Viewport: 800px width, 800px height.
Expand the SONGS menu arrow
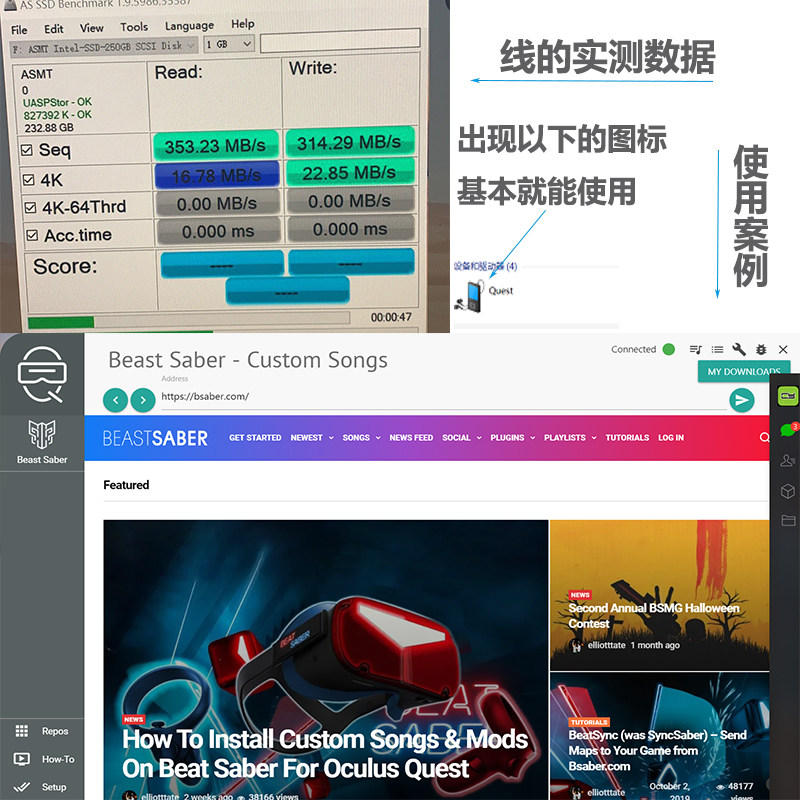coord(378,438)
